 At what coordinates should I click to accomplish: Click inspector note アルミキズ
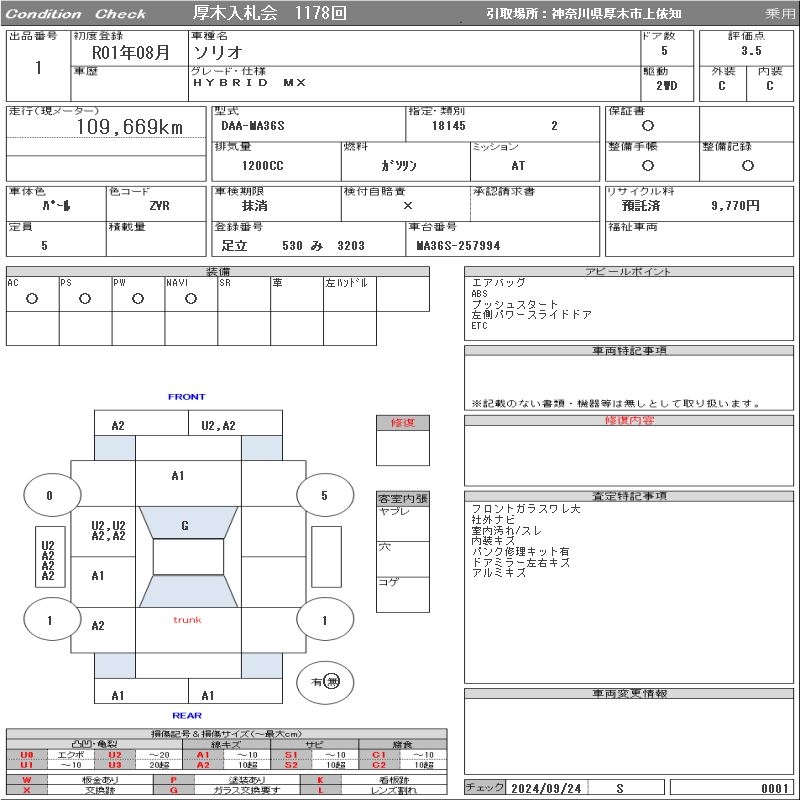tap(498, 573)
